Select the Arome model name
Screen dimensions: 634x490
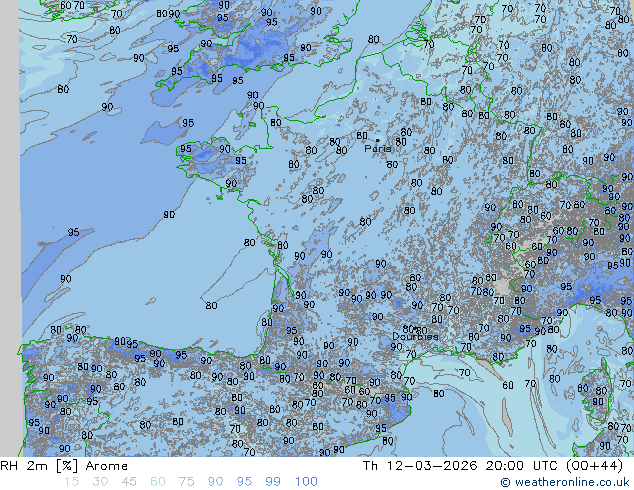coord(108,466)
